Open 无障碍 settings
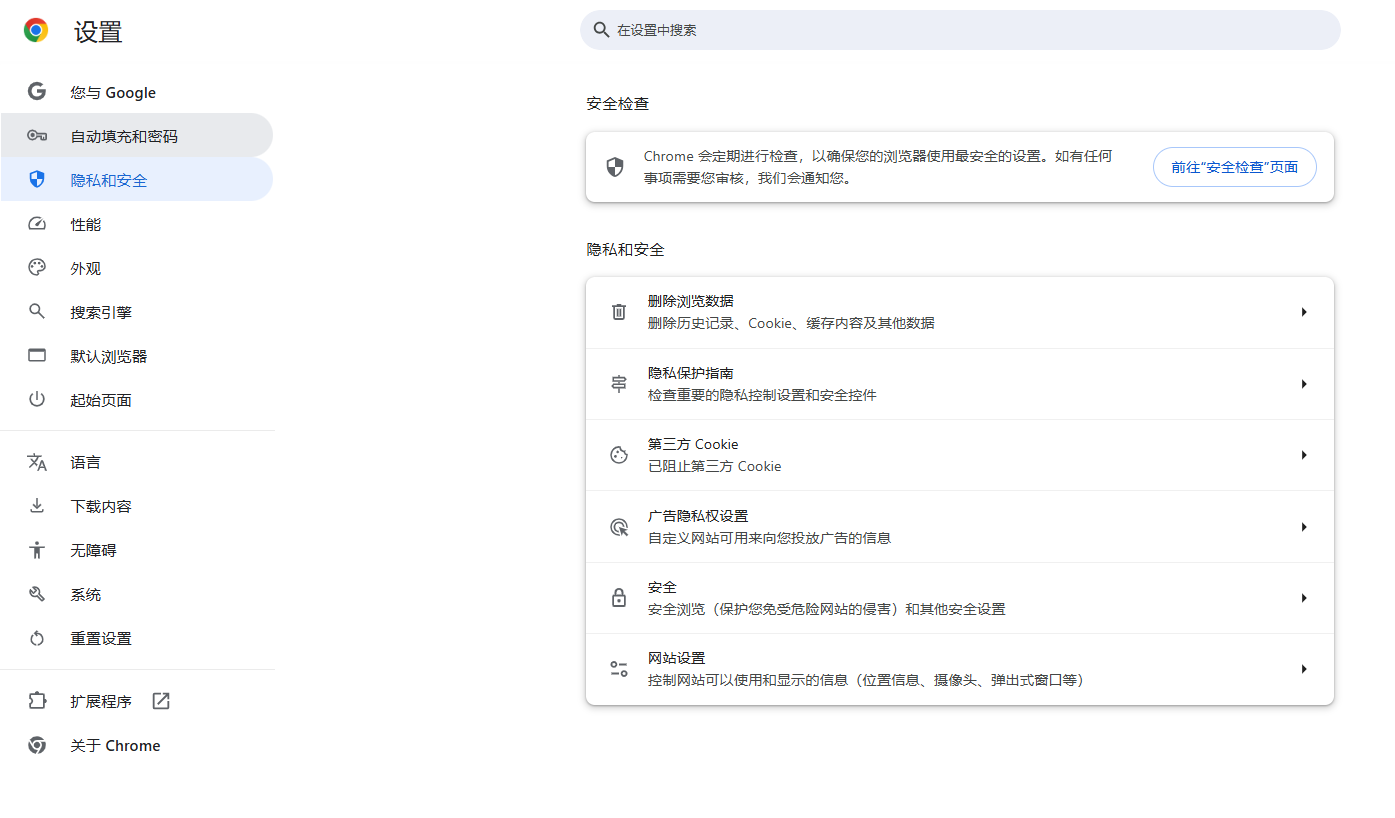The image size is (1395, 818). point(136,550)
